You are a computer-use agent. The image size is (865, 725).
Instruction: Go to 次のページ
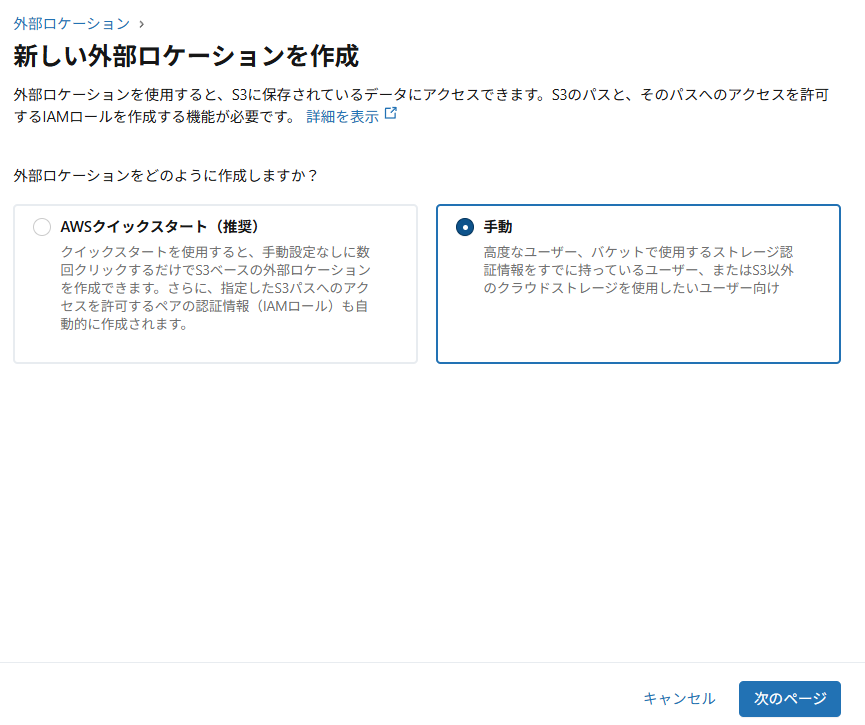789,699
